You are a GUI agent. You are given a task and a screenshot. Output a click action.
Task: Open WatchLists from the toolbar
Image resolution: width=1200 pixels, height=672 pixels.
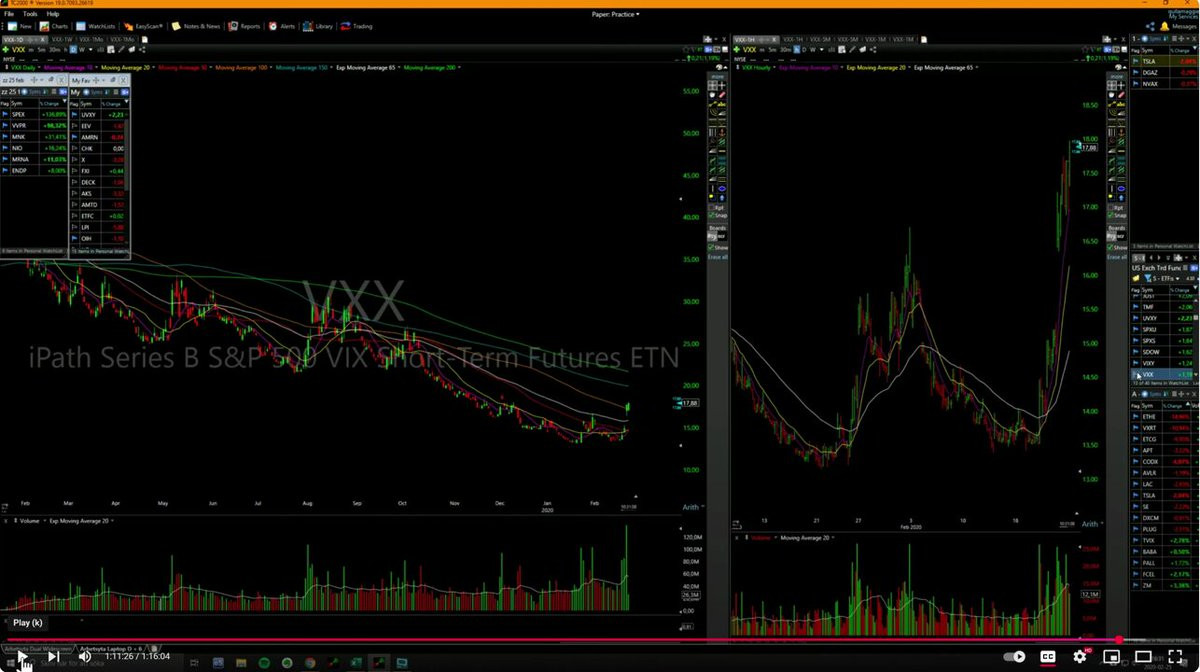[x=95, y=26]
